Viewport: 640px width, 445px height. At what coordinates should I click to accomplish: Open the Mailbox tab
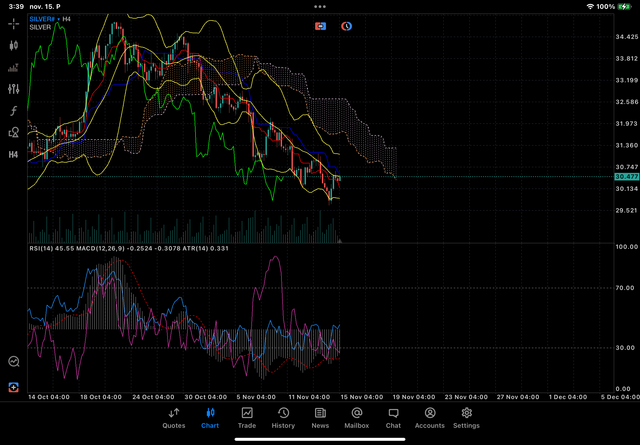point(357,418)
